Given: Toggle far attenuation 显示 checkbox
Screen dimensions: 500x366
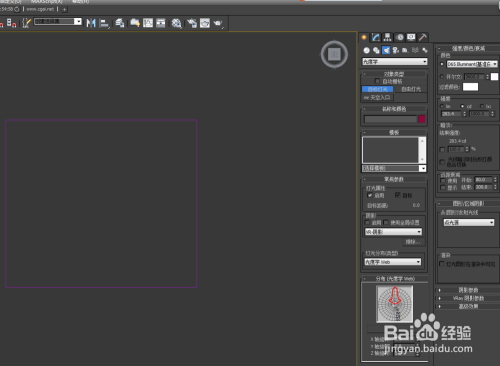Looking at the screenshot, I should point(443,188).
